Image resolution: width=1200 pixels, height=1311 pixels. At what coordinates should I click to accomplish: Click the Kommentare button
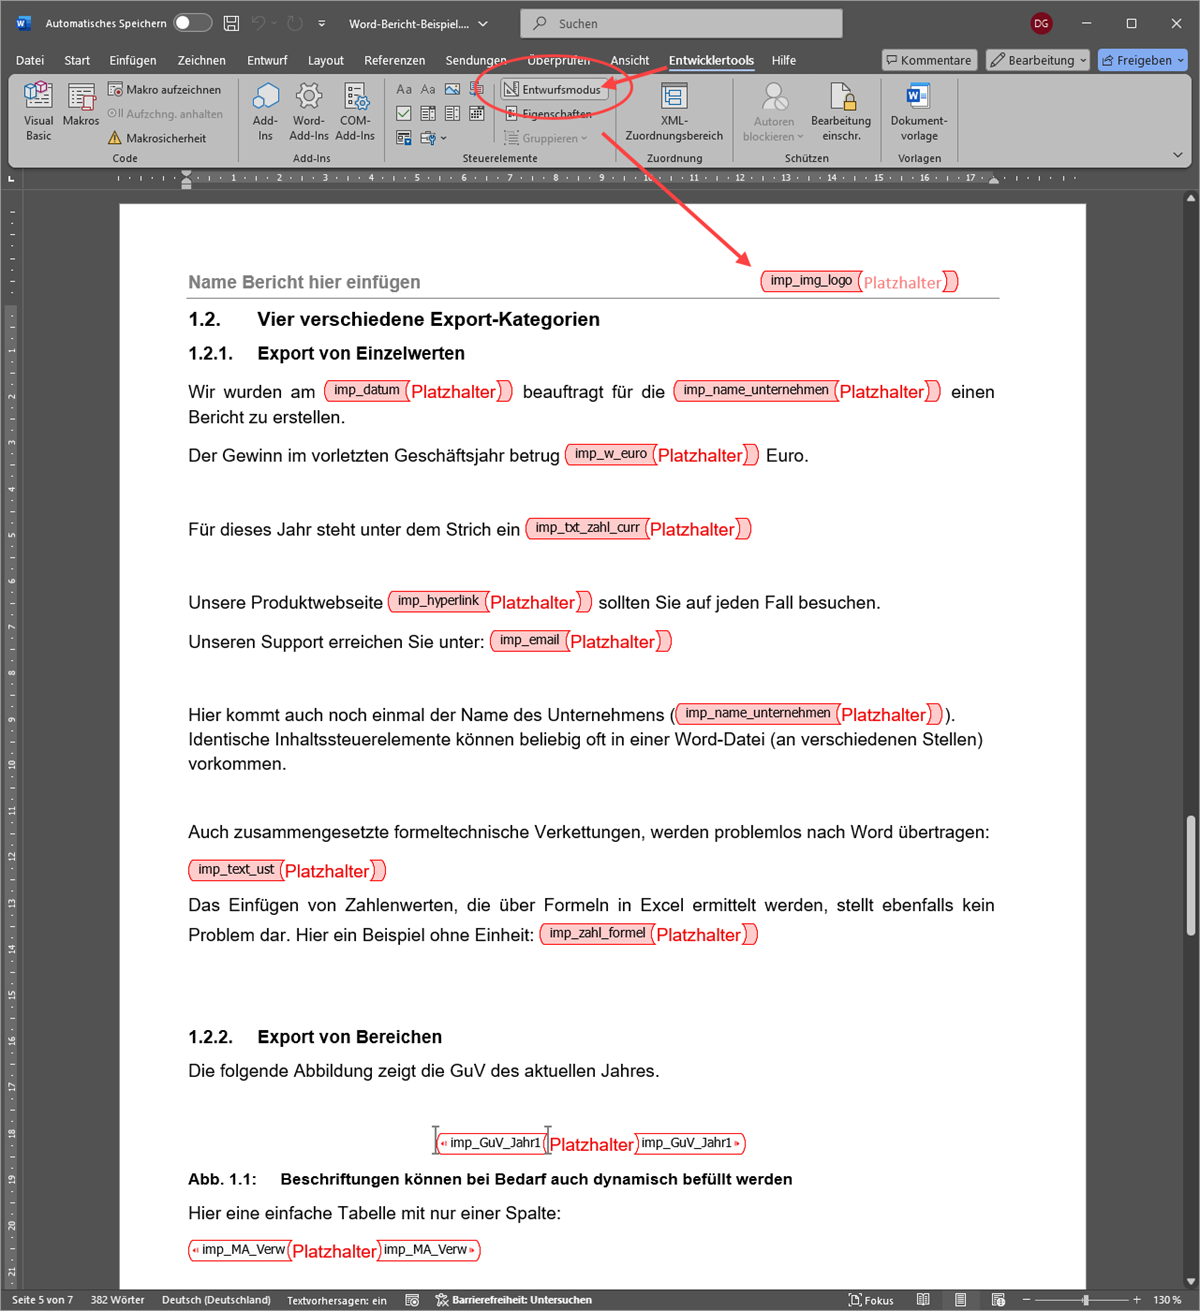pos(928,60)
